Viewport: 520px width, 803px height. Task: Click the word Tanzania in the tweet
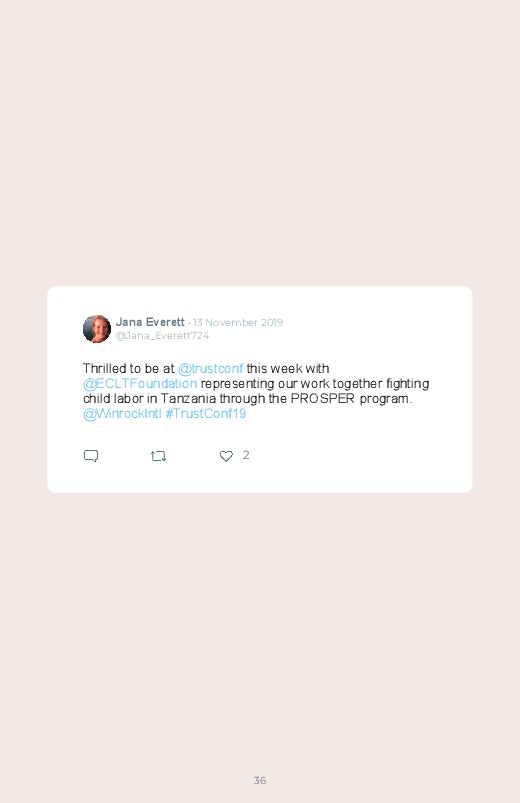pos(189,398)
